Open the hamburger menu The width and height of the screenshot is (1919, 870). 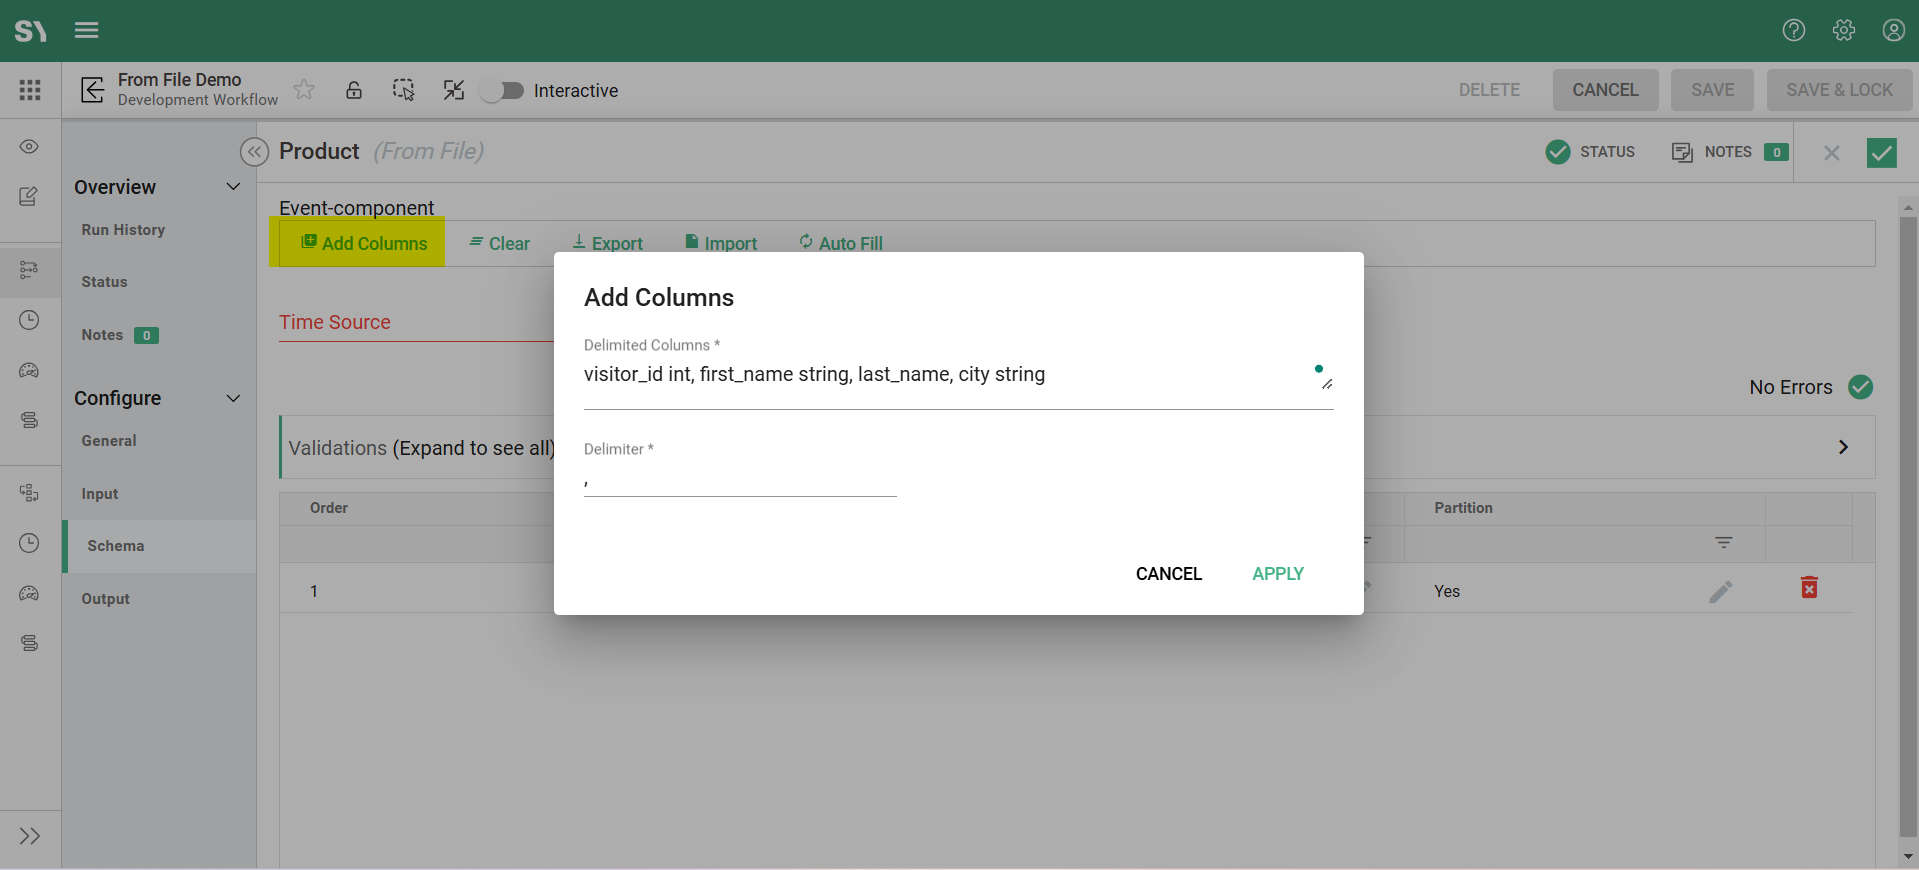tap(87, 30)
